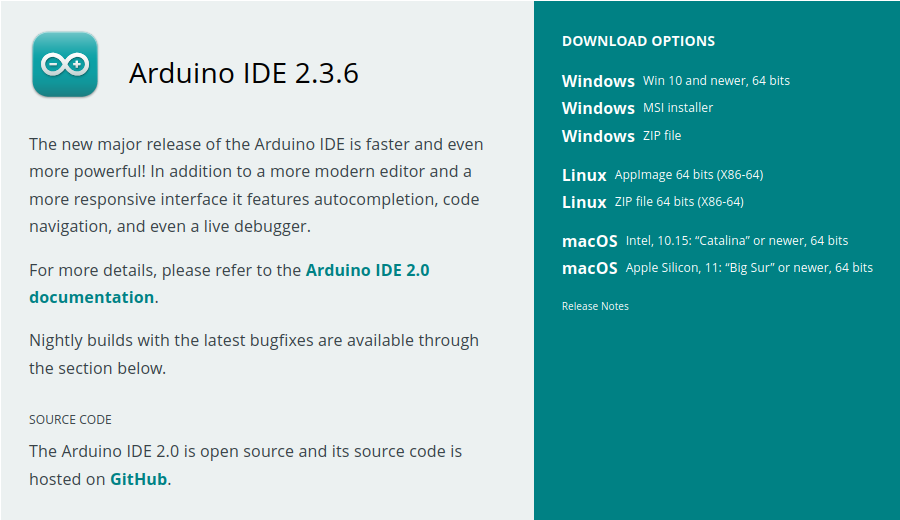Click the DOWNLOAD OPTIONS heading
900x520 pixels.
(x=638, y=42)
